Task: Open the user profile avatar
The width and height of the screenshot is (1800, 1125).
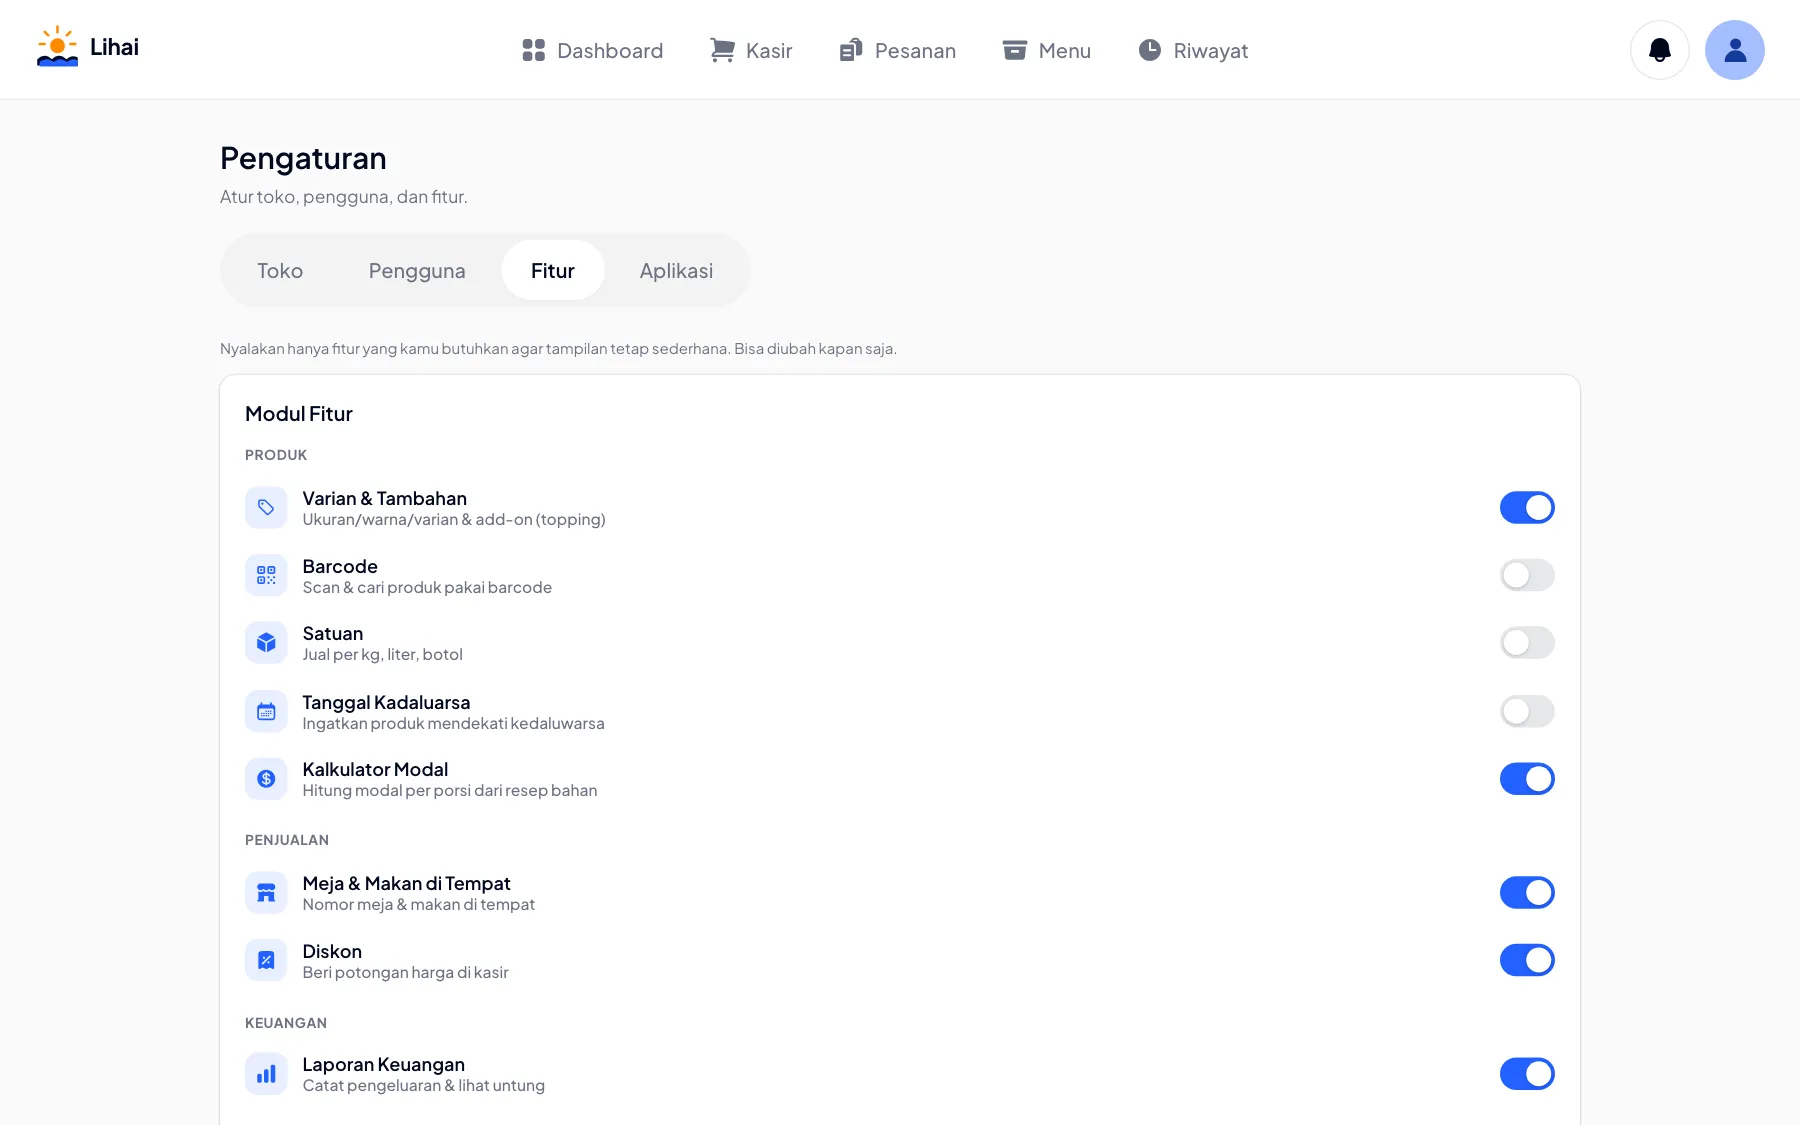Action: click(1735, 50)
